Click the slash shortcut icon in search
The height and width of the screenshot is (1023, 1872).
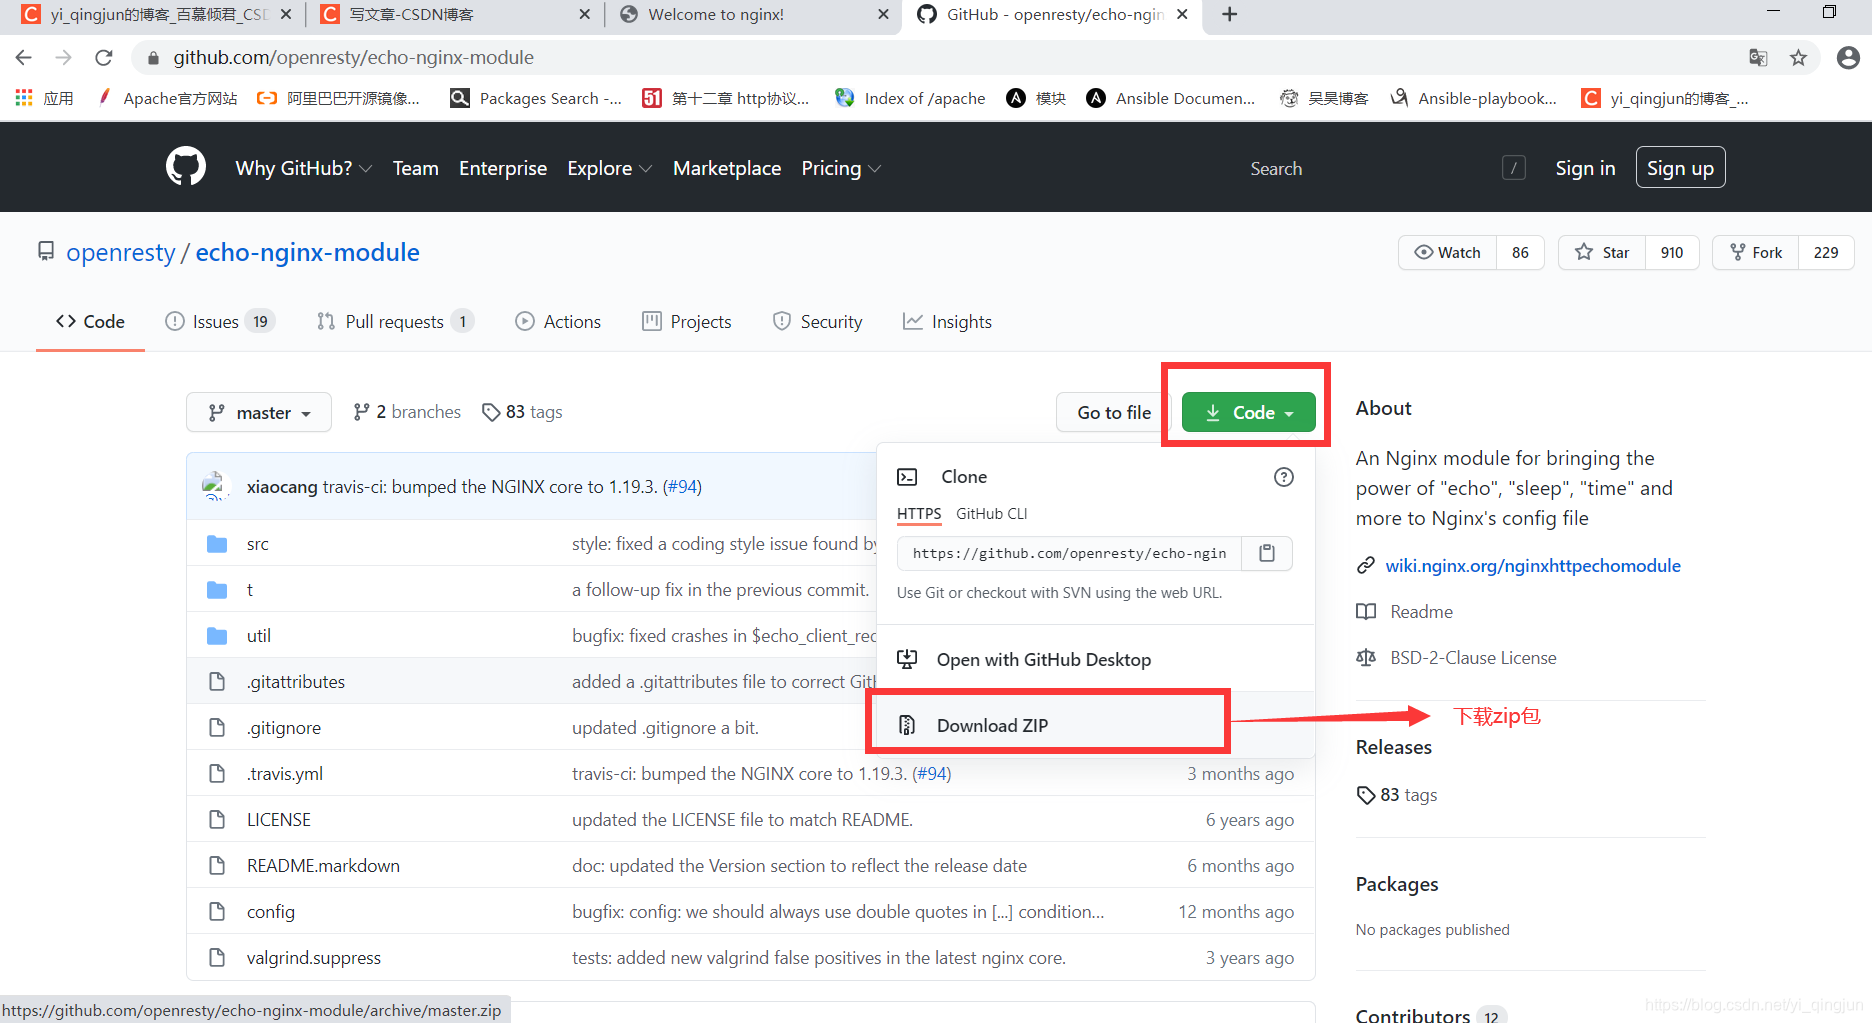tap(1514, 168)
